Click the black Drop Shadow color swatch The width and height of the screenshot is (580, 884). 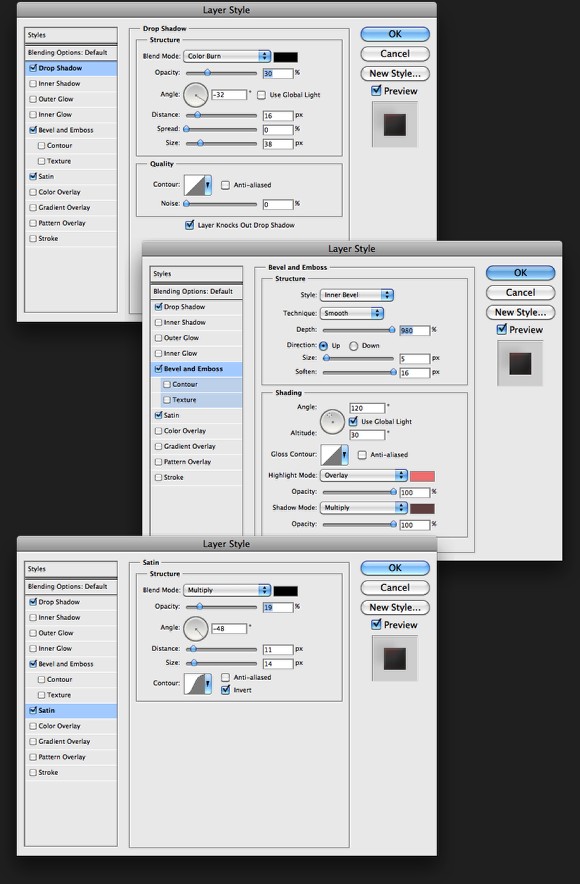286,57
